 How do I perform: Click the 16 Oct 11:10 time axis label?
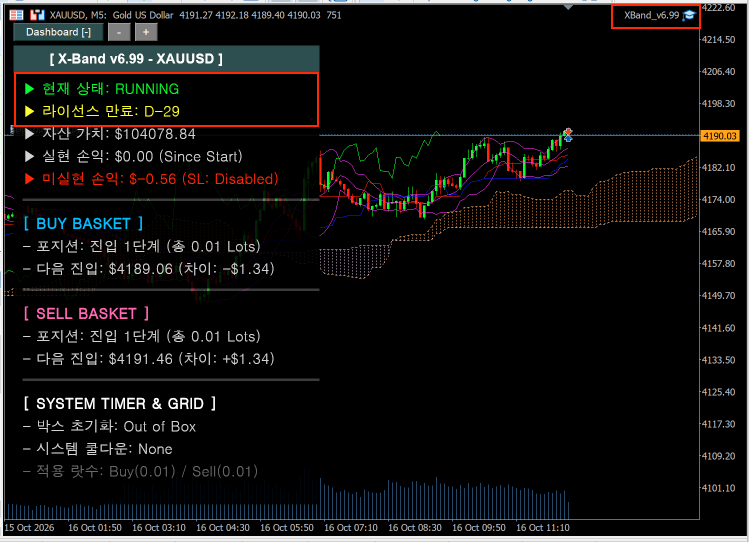[x=543, y=528]
